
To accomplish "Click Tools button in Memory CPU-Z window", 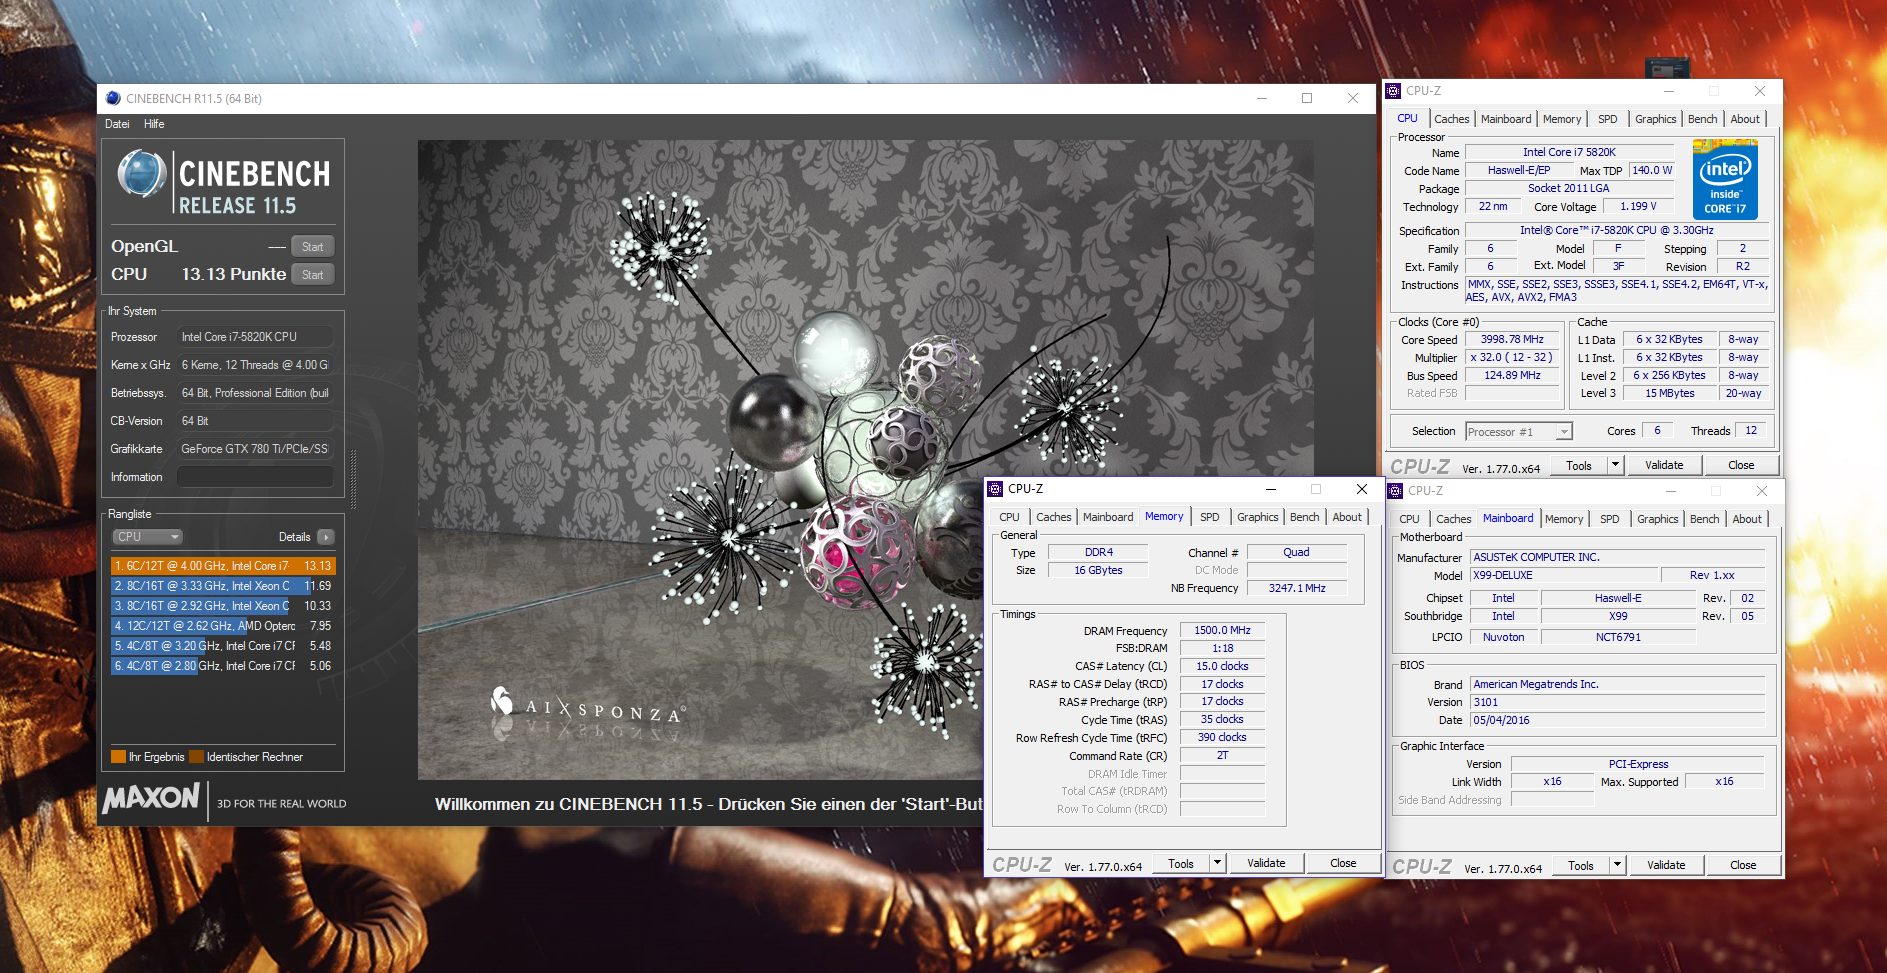I will [x=1181, y=863].
